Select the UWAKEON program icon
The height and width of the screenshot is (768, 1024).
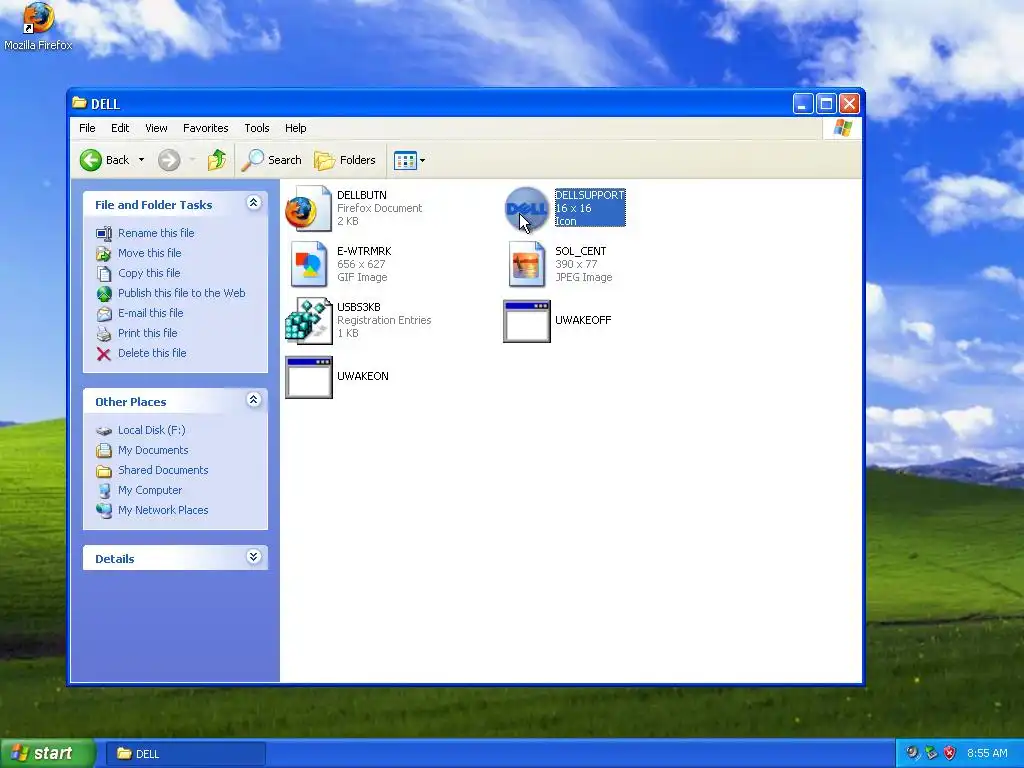pos(308,377)
